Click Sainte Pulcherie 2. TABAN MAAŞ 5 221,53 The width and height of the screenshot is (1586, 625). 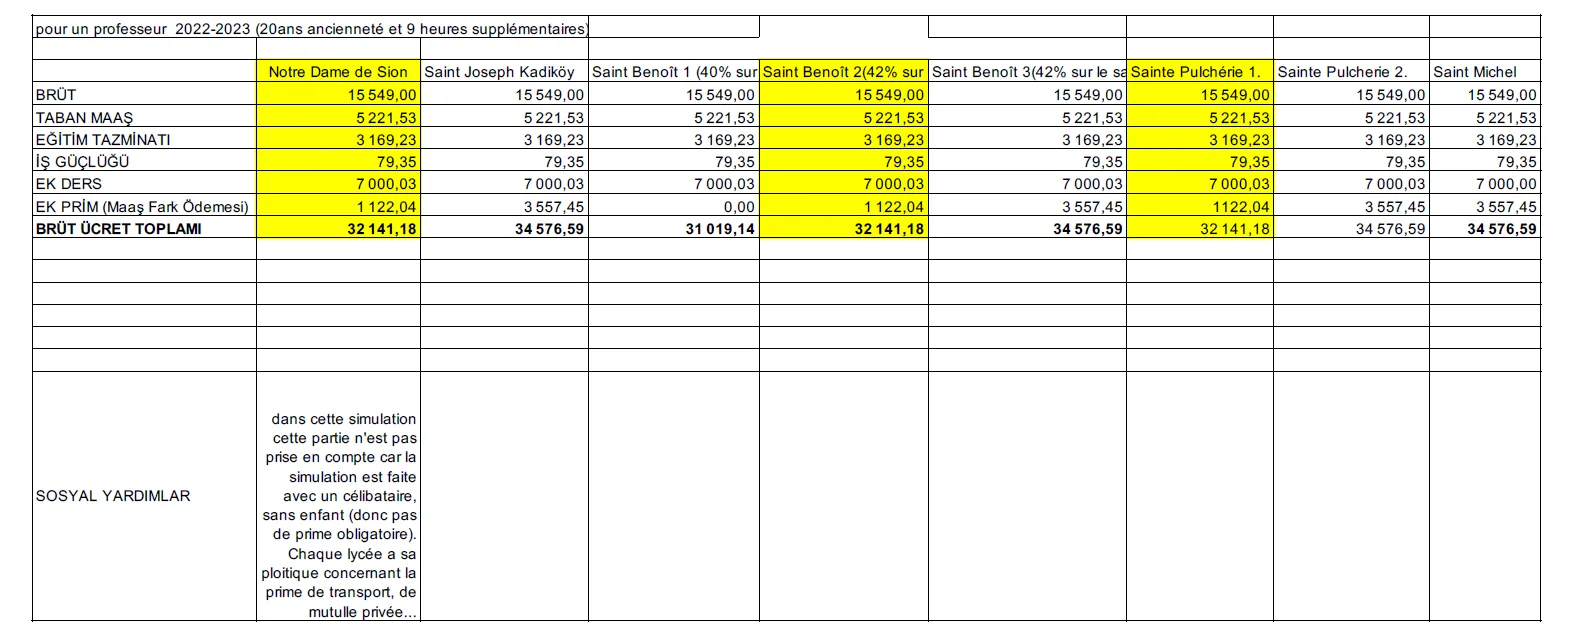point(1351,117)
